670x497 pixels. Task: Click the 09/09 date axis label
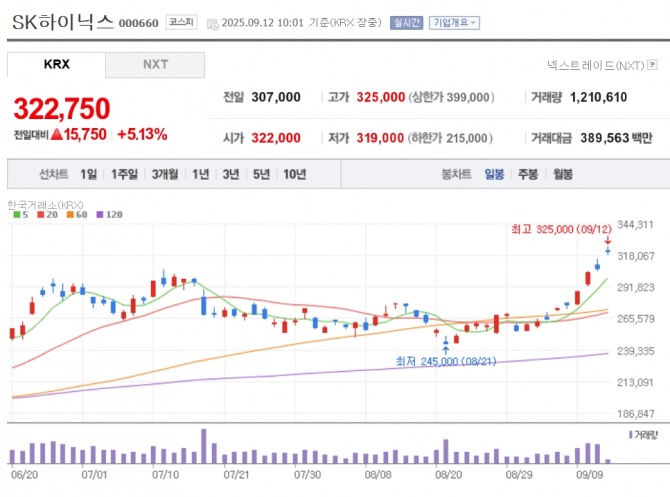pyautogui.click(x=590, y=475)
